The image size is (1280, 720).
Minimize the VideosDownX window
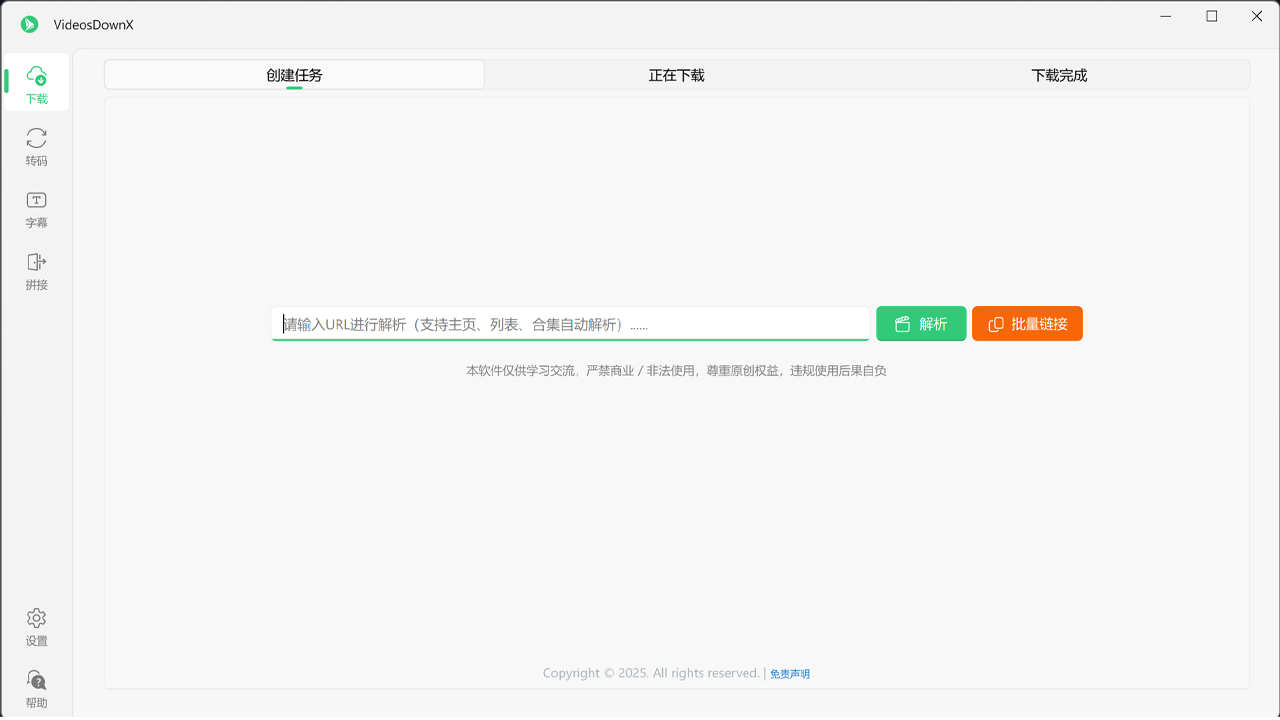[1165, 16]
